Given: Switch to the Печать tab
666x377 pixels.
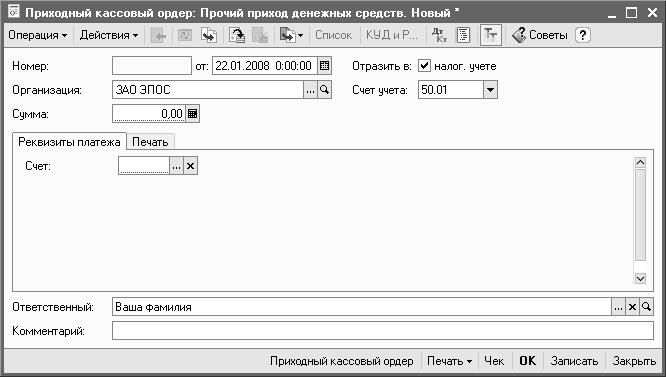Looking at the screenshot, I should pyautogui.click(x=150, y=142).
